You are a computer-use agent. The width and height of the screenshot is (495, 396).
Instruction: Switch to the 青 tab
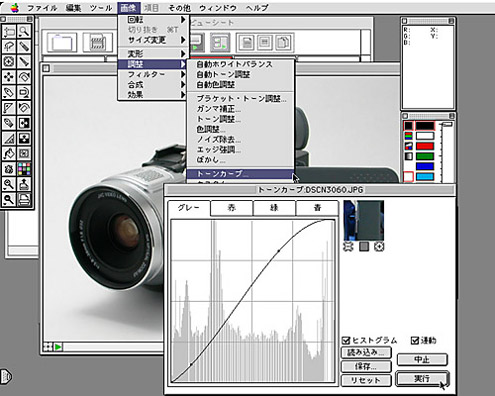coord(317,208)
